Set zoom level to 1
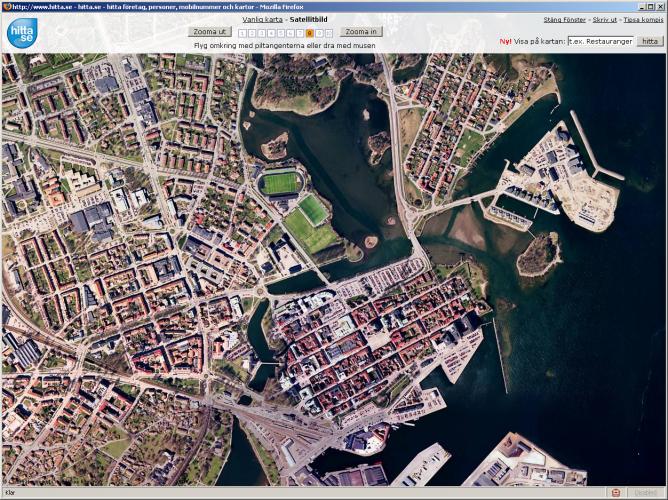This screenshot has height=500, width=668. (x=242, y=32)
